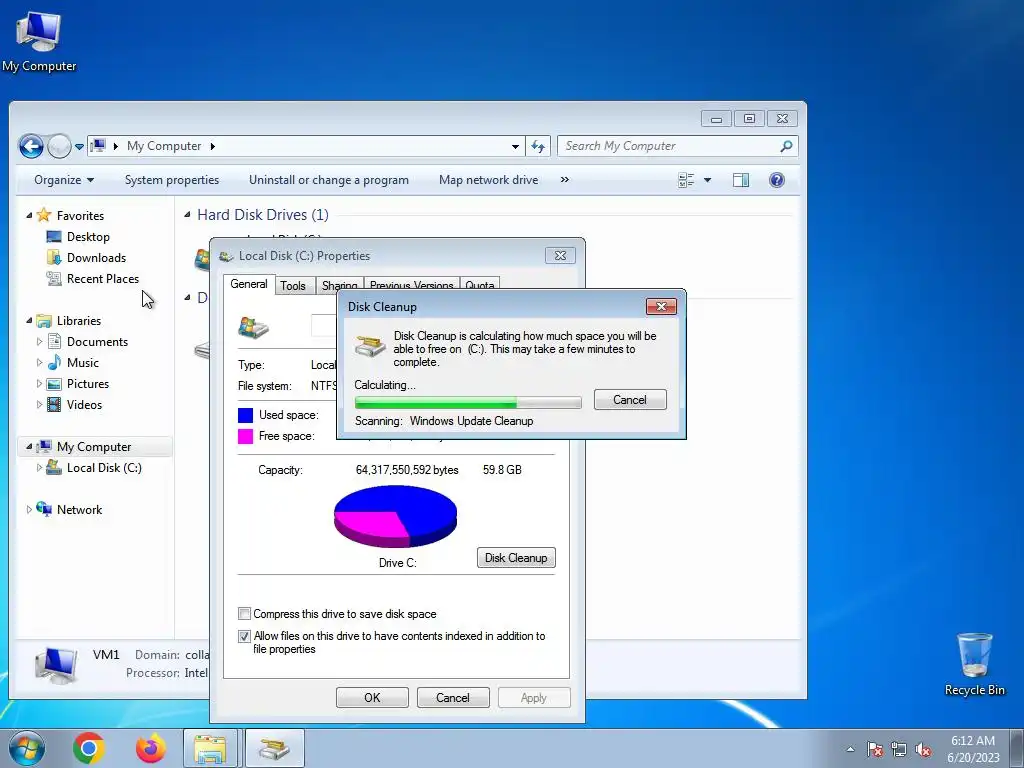Click Cancel in Properties dialog
Screen dimensions: 1024x768
click(453, 697)
